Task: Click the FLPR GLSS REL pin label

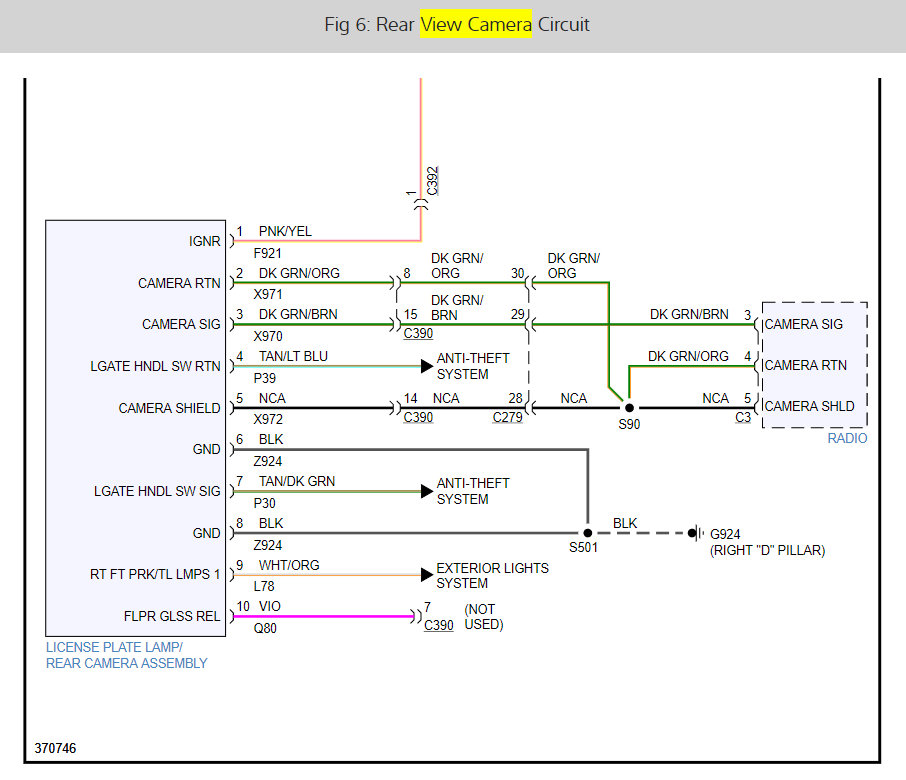Action: click(172, 616)
